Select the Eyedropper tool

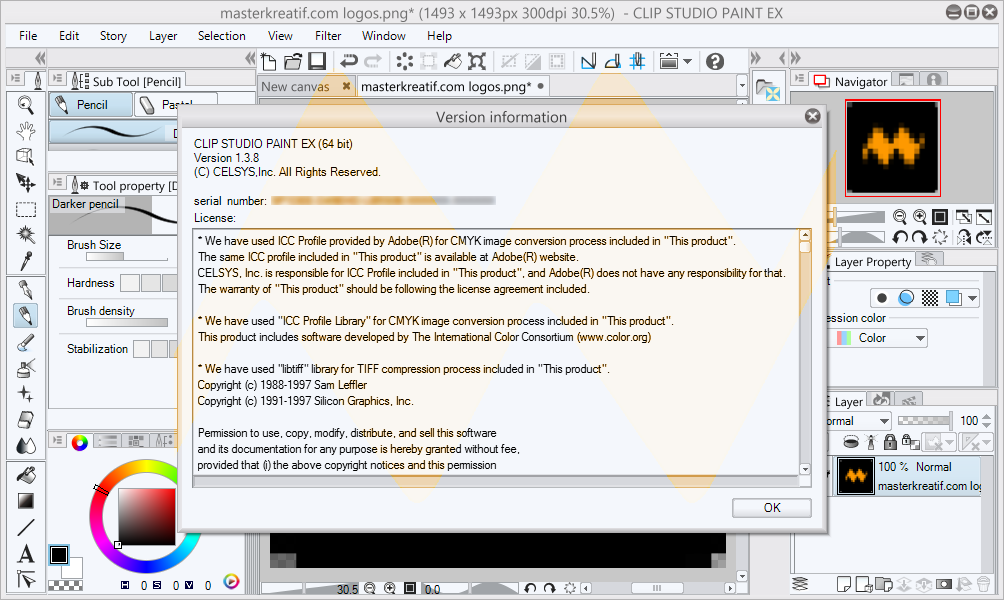point(26,261)
